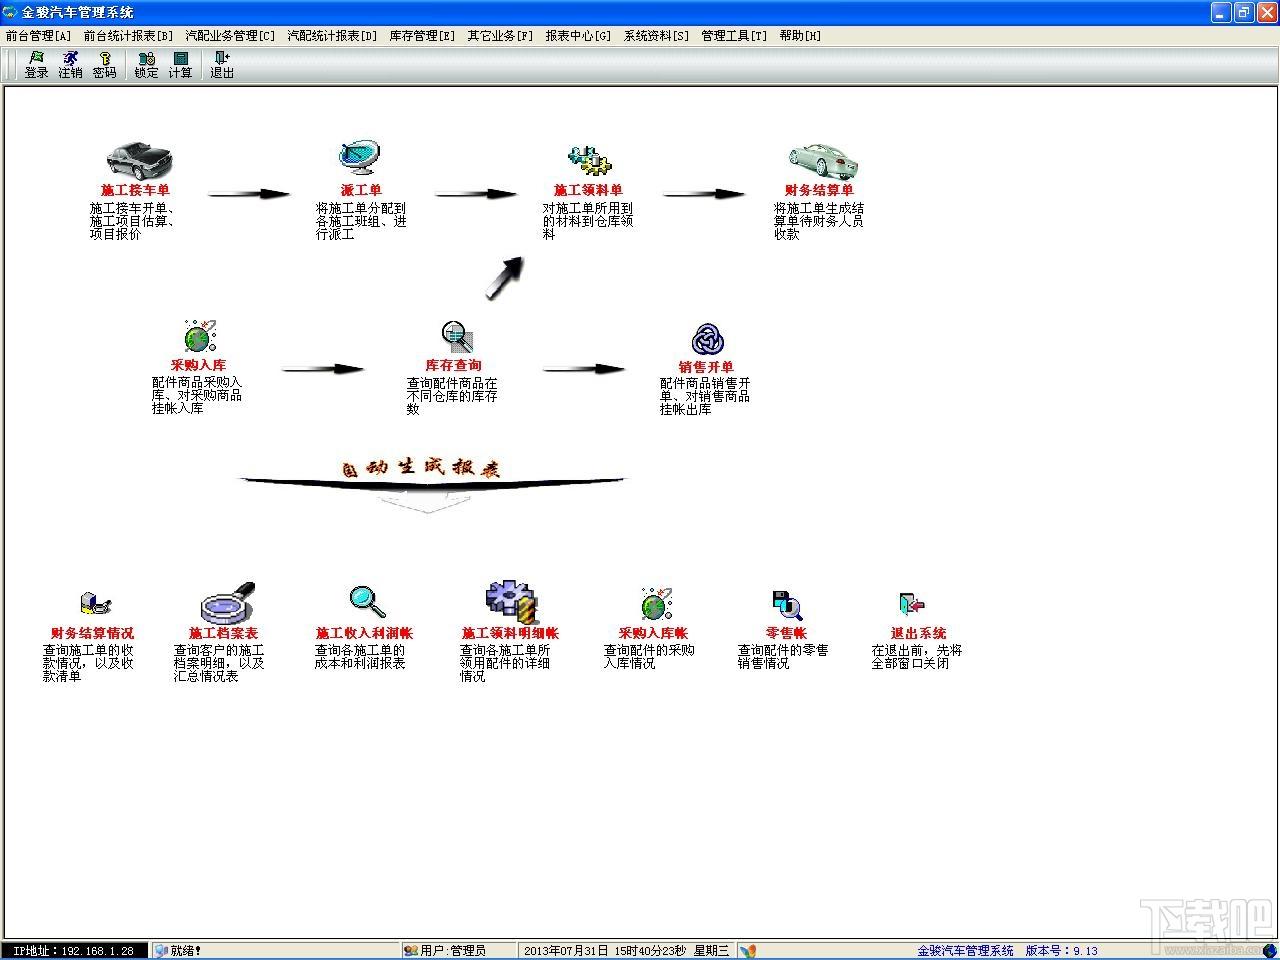This screenshot has width=1280, height=960.
Task: Open the 库存管理[E] menu
Action: [422, 35]
